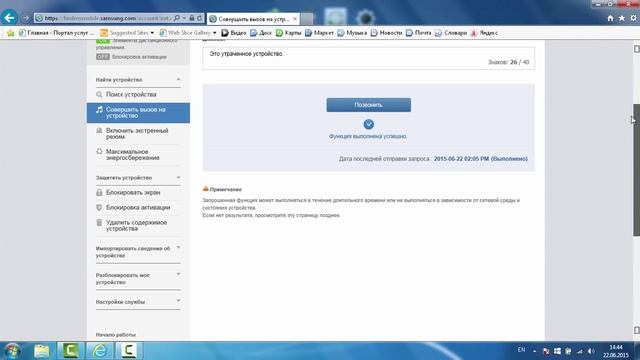This screenshot has height=360, width=640.
Task: Click the OFF badge for 'Блокировка активации'
Action: [x=103, y=57]
